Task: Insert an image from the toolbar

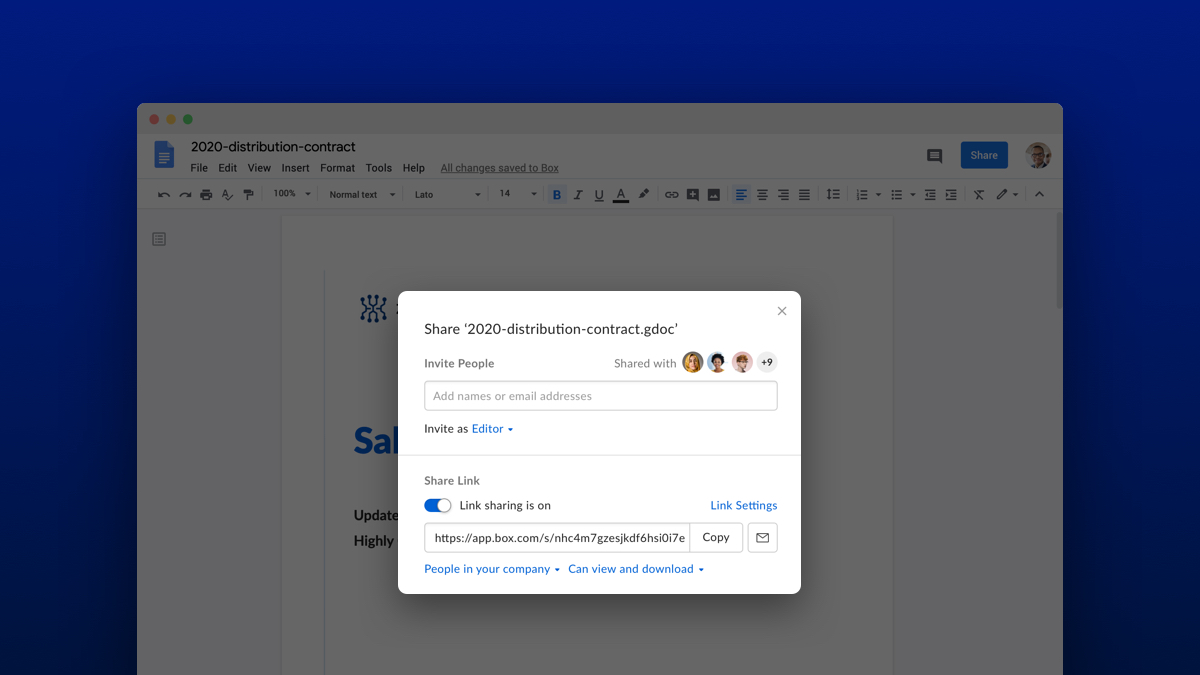Action: (713, 194)
